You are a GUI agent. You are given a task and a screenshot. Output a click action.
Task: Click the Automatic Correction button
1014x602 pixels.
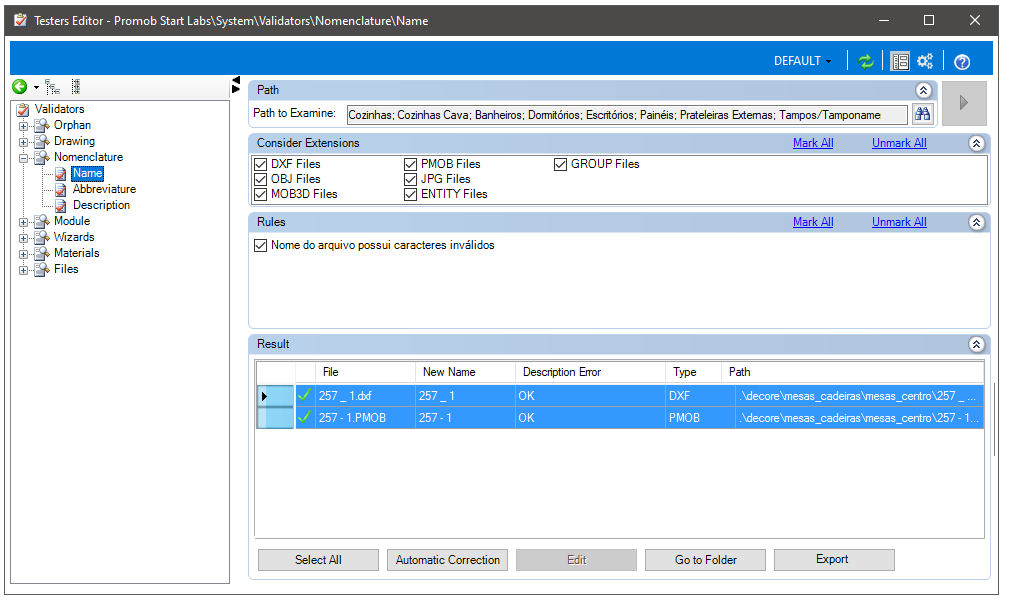point(448,560)
